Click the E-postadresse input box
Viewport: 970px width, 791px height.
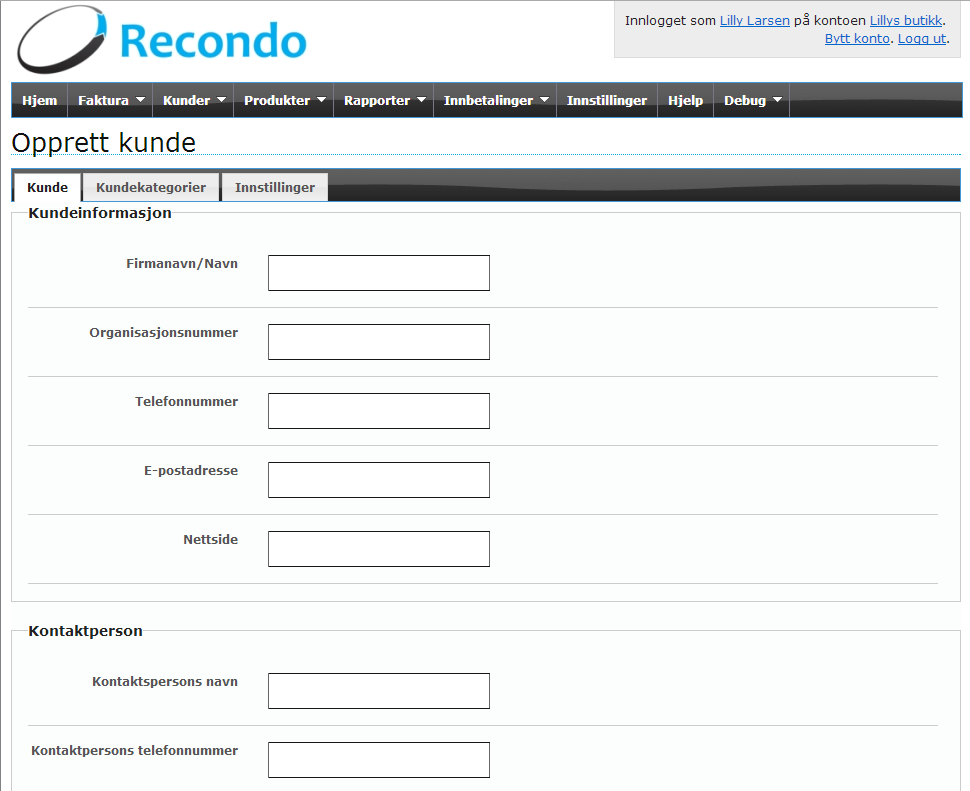pyautogui.click(x=379, y=480)
